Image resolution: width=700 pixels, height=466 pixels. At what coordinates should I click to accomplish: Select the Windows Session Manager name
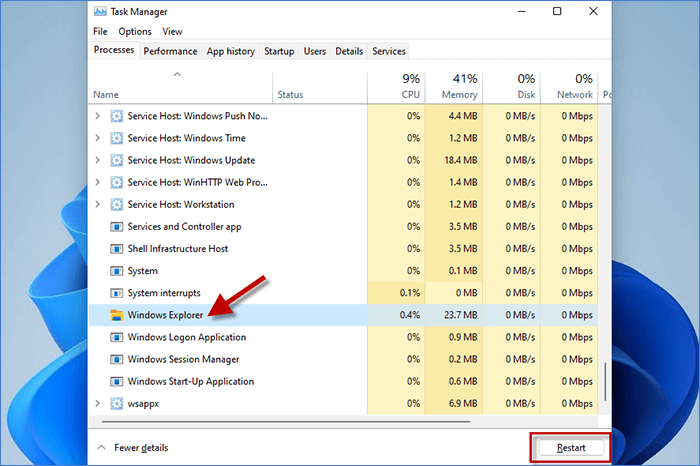[183, 359]
